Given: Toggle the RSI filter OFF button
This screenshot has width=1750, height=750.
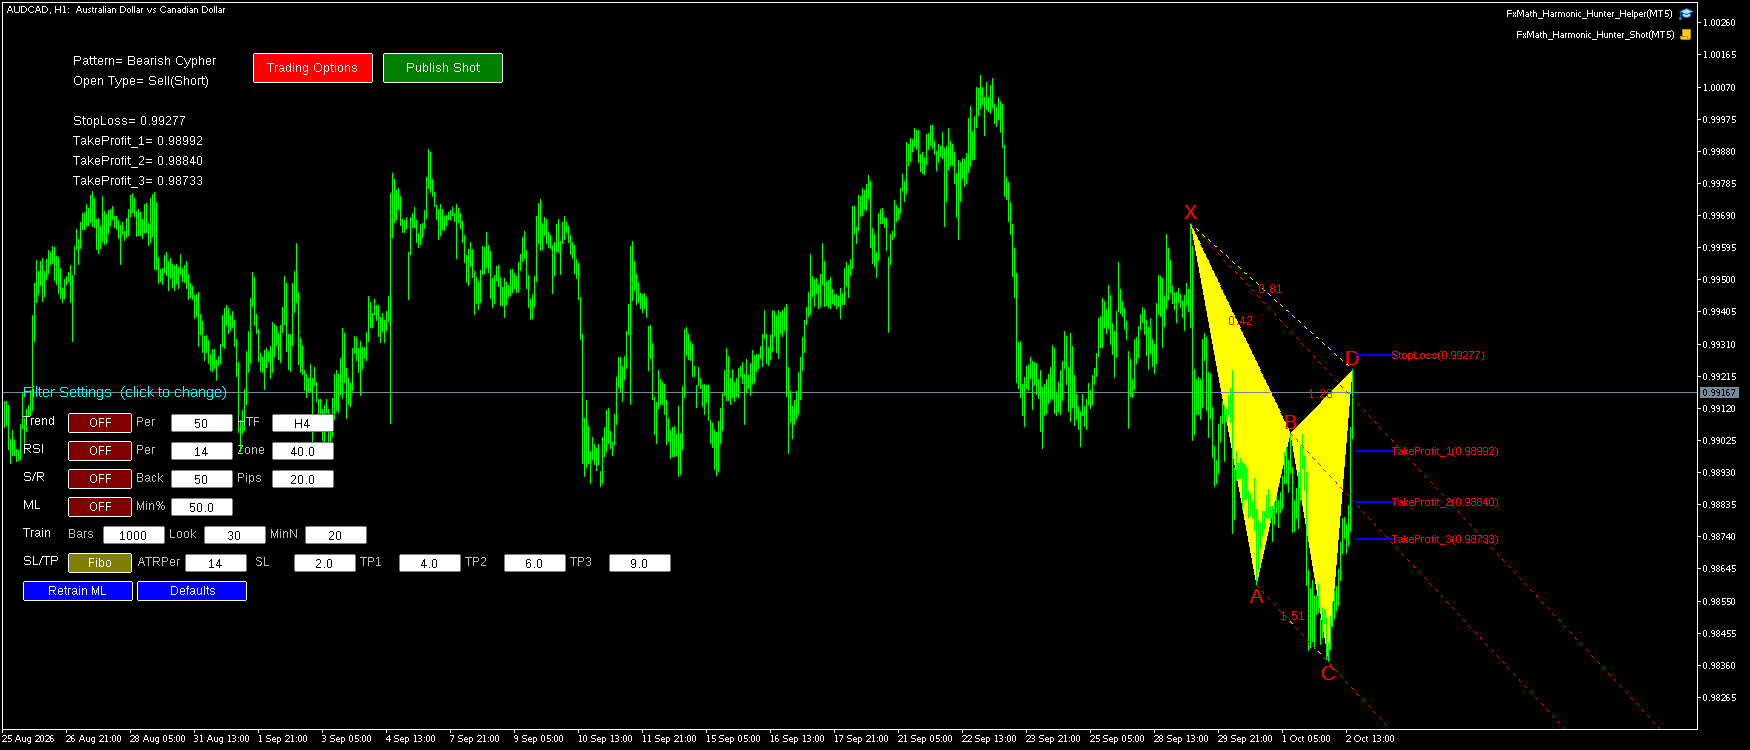Looking at the screenshot, I should (100, 451).
